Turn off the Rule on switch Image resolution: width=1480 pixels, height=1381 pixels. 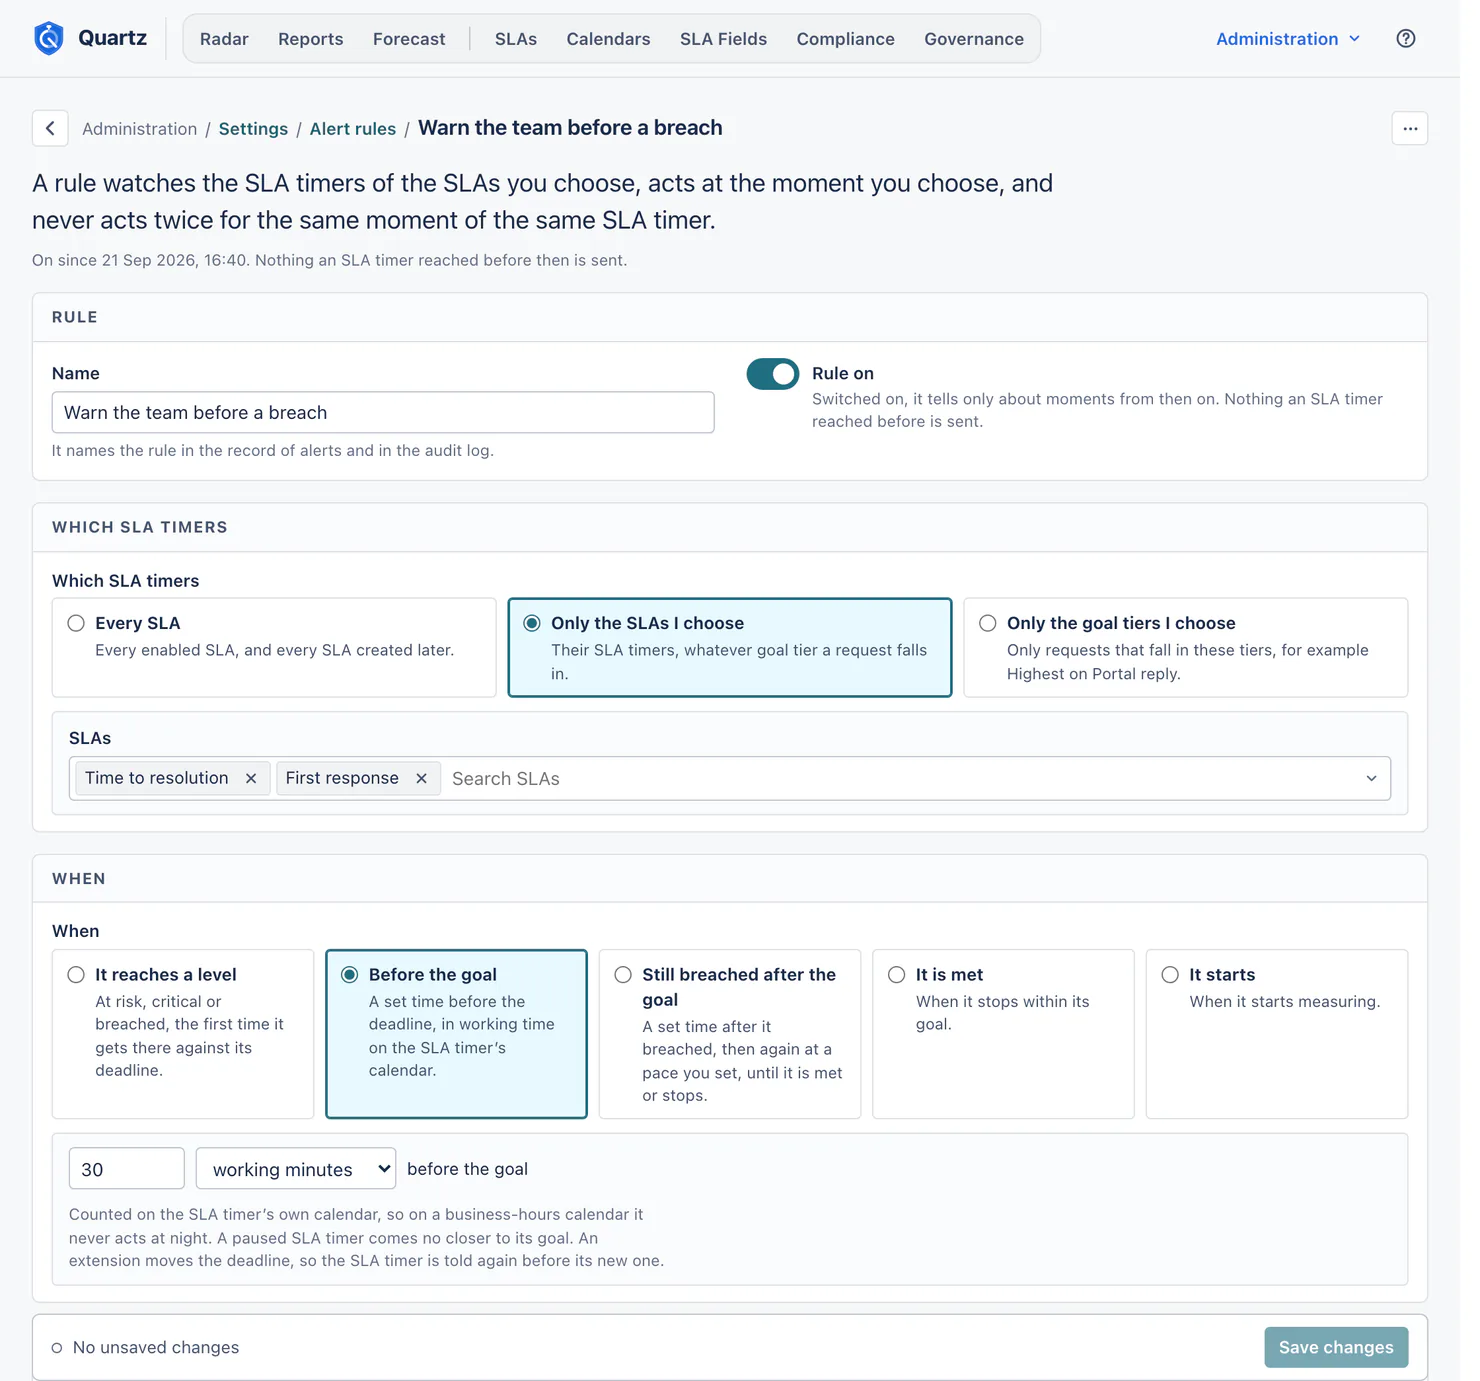pos(773,374)
